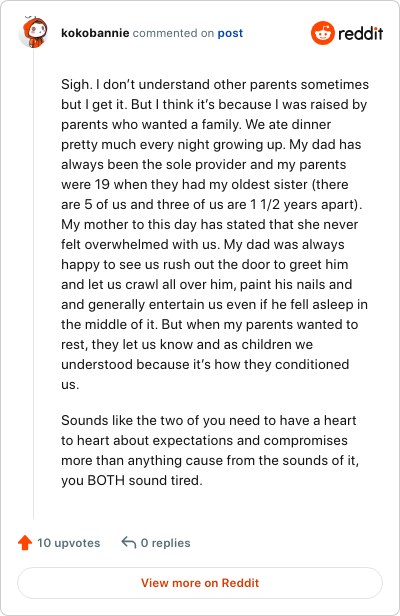
Task: Click the line starting "My mother to this day"
Action: tap(209, 224)
